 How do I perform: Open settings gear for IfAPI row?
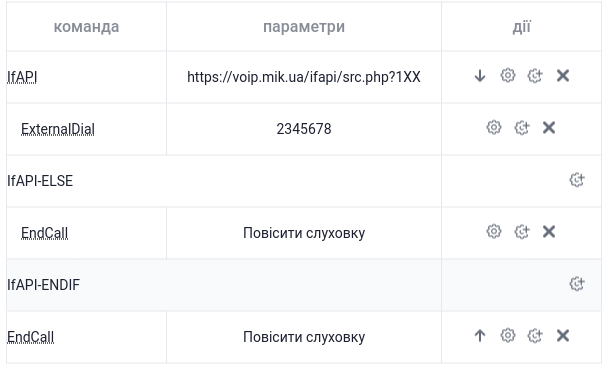(x=508, y=75)
